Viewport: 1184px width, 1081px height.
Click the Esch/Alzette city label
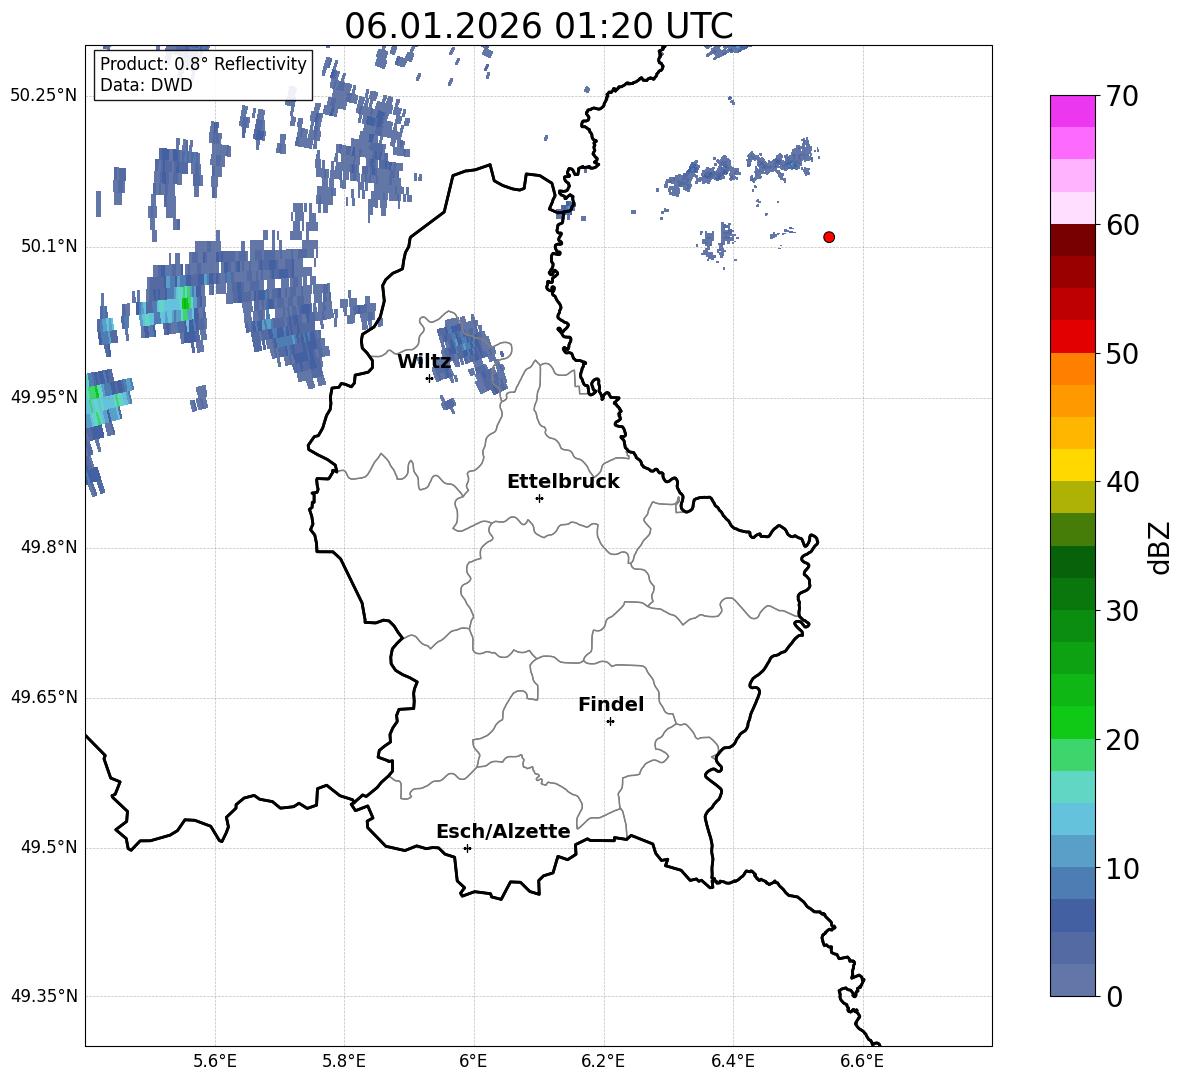click(x=503, y=831)
